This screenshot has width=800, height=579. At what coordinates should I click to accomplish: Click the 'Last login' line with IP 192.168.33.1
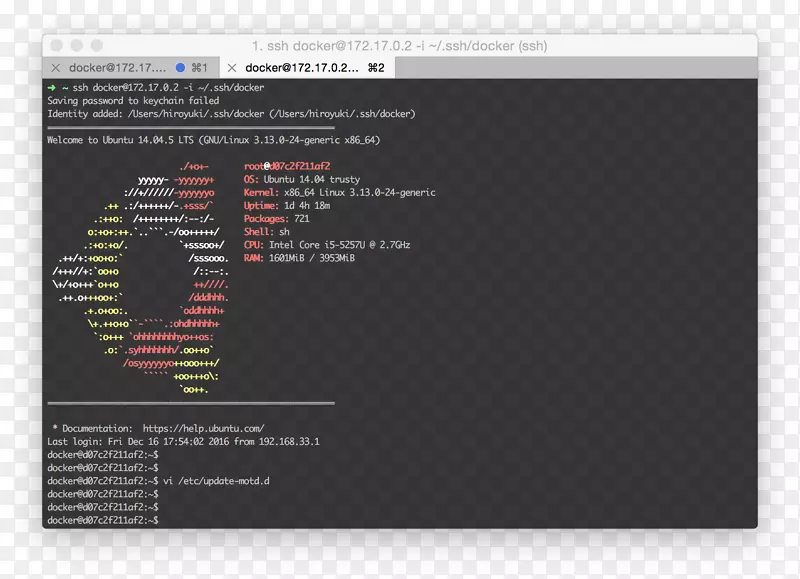[x=183, y=441]
